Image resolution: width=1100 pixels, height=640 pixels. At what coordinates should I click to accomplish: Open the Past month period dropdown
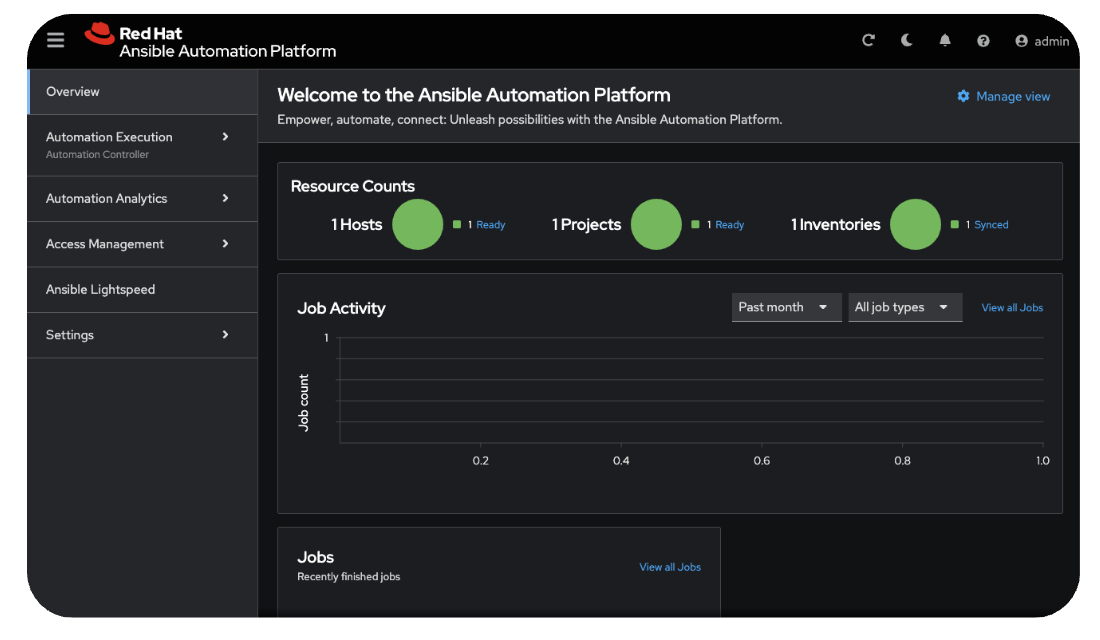[786, 307]
